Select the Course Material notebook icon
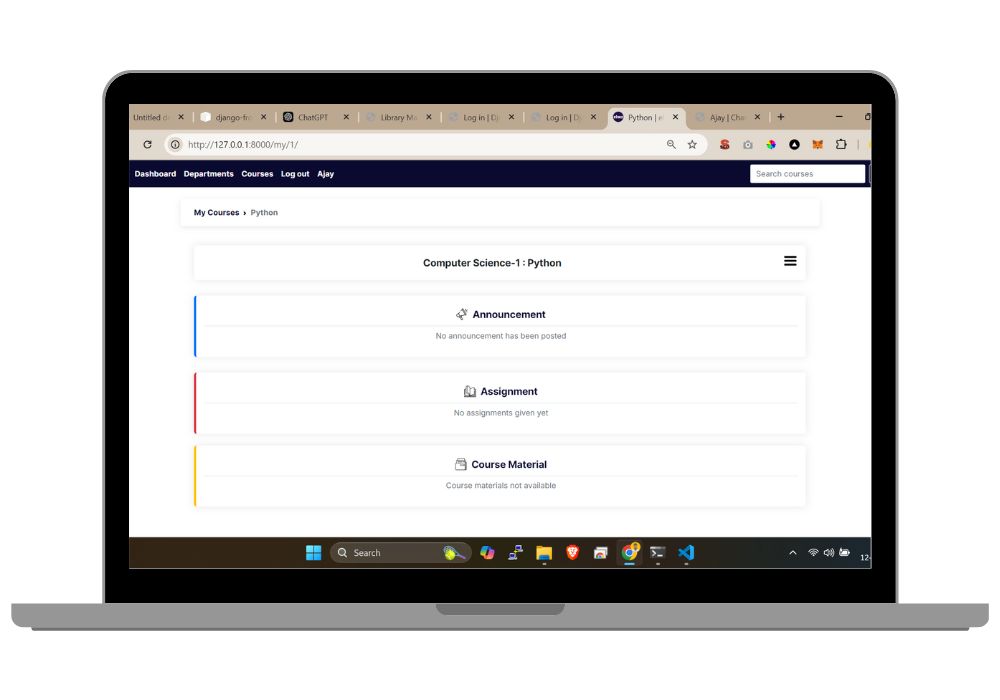Image resolution: width=1000 pixels, height=700 pixels. (461, 464)
